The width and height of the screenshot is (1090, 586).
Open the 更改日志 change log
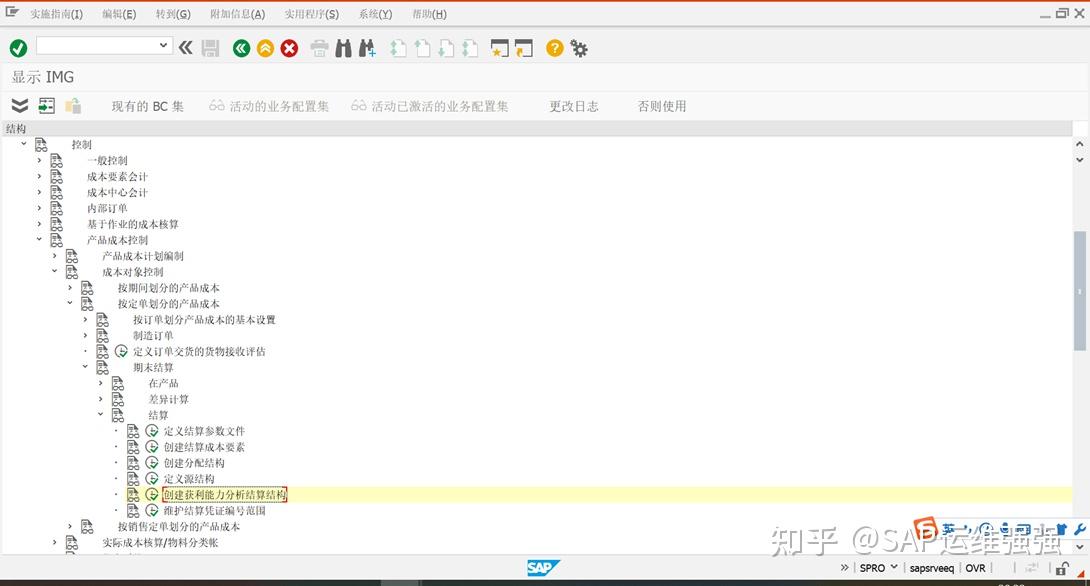click(574, 105)
